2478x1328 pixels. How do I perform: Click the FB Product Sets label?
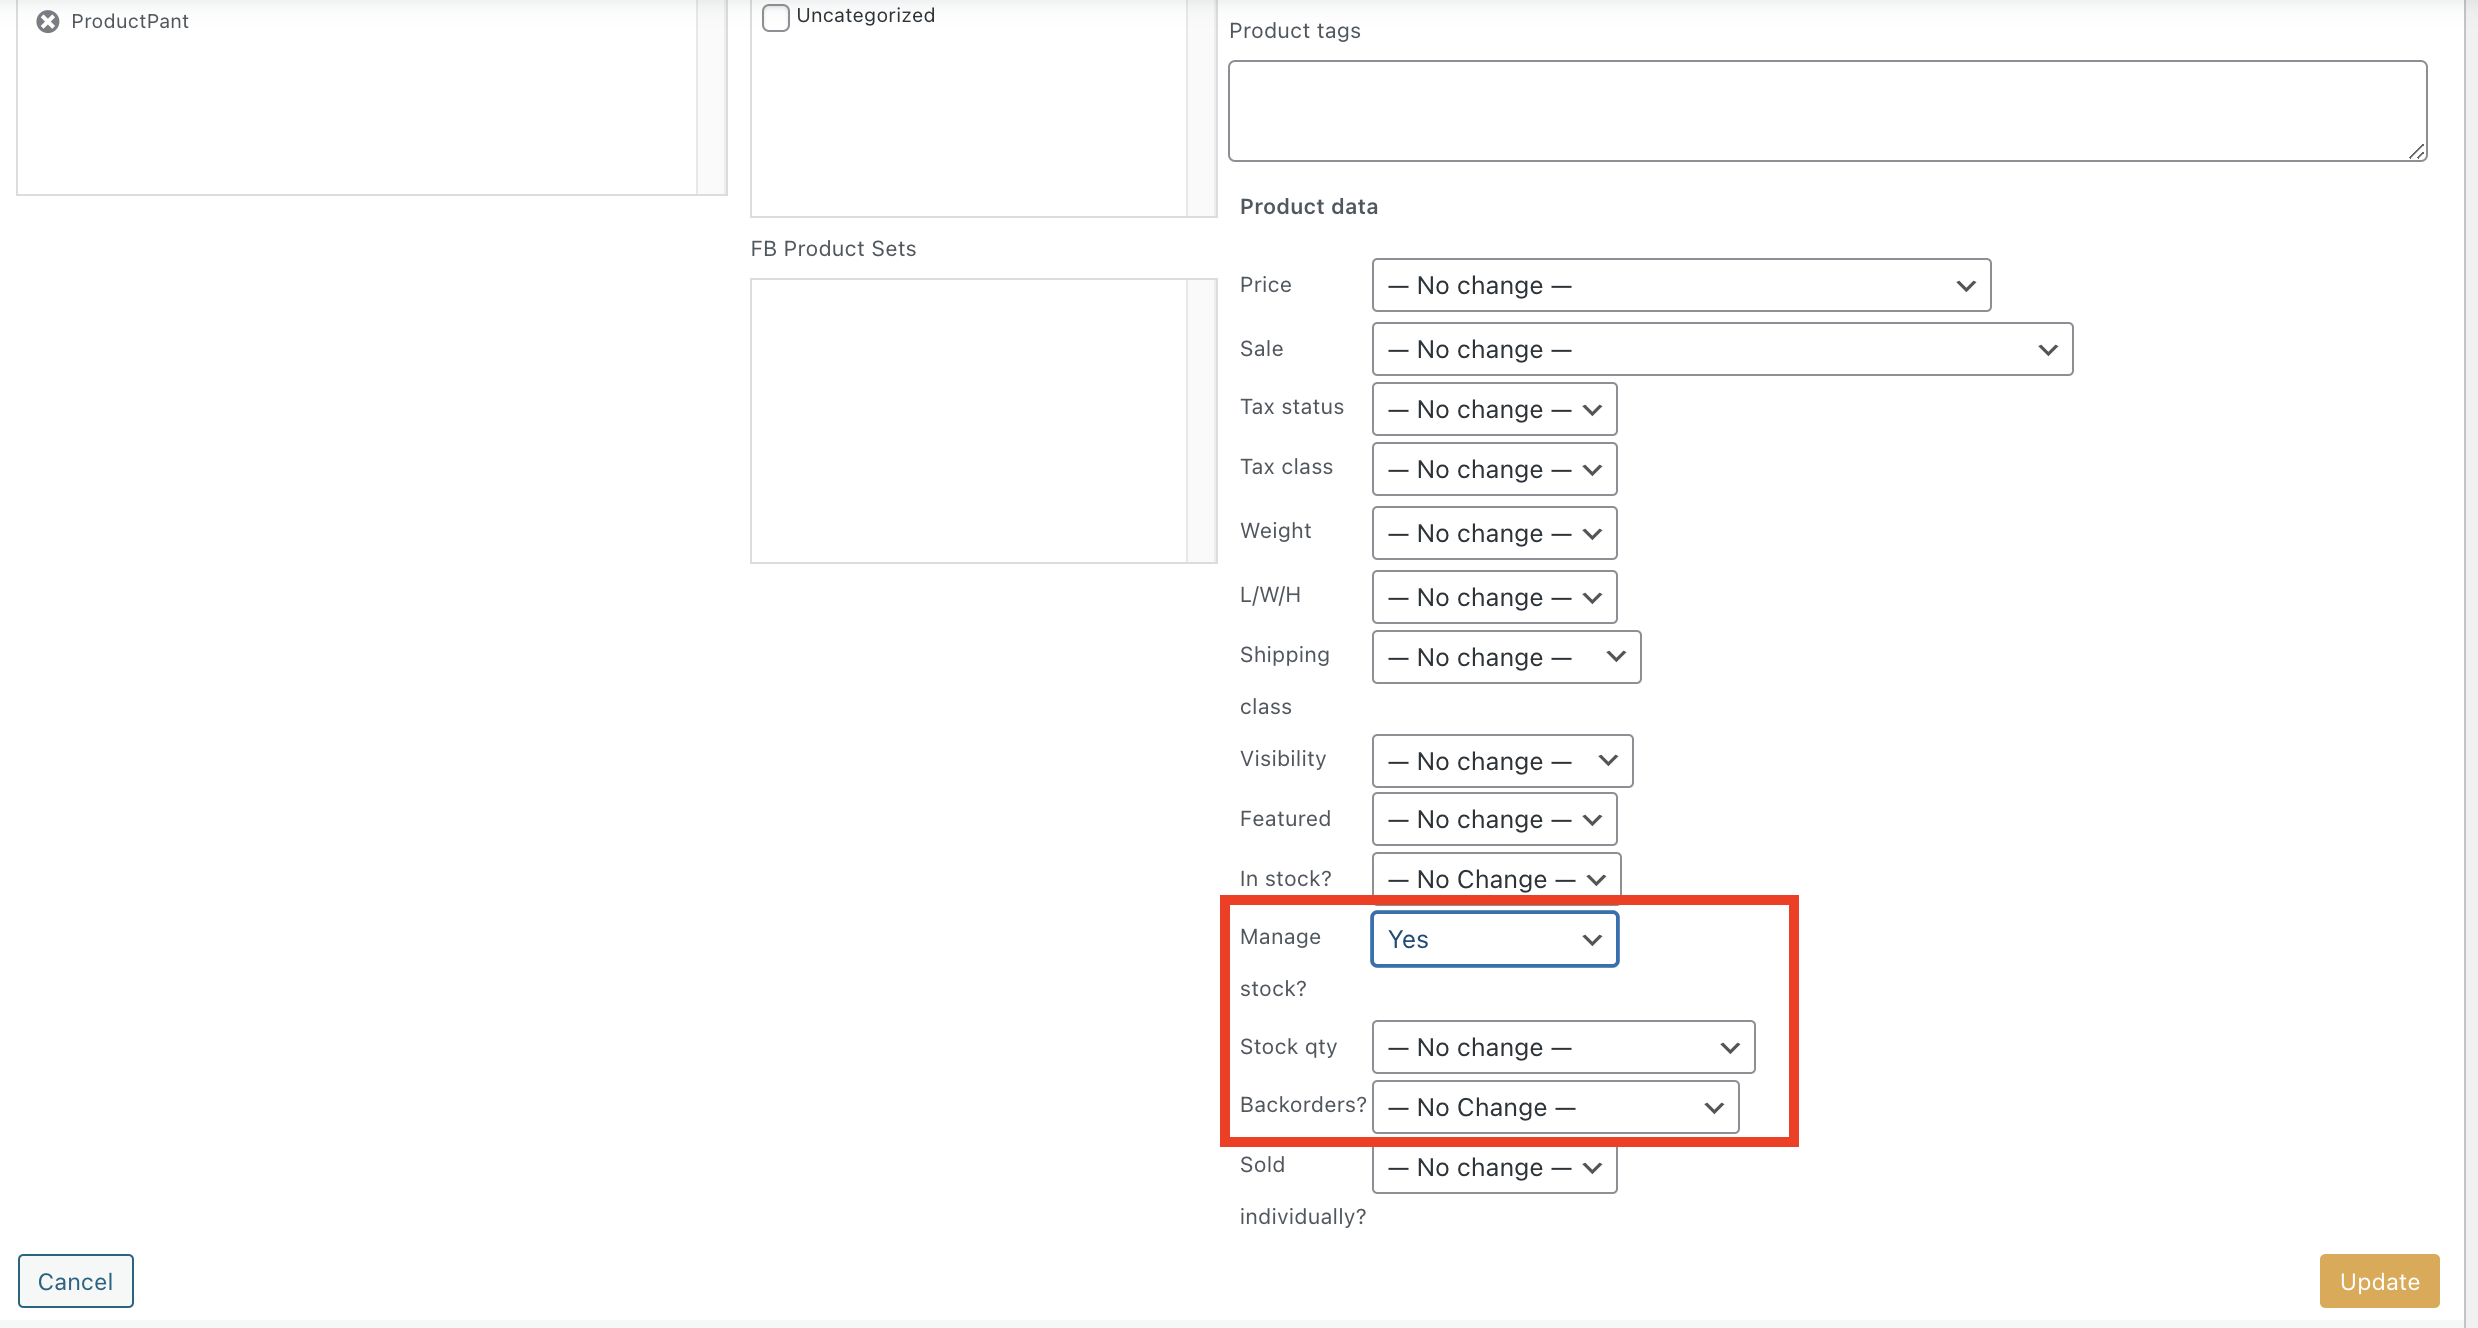(x=833, y=248)
